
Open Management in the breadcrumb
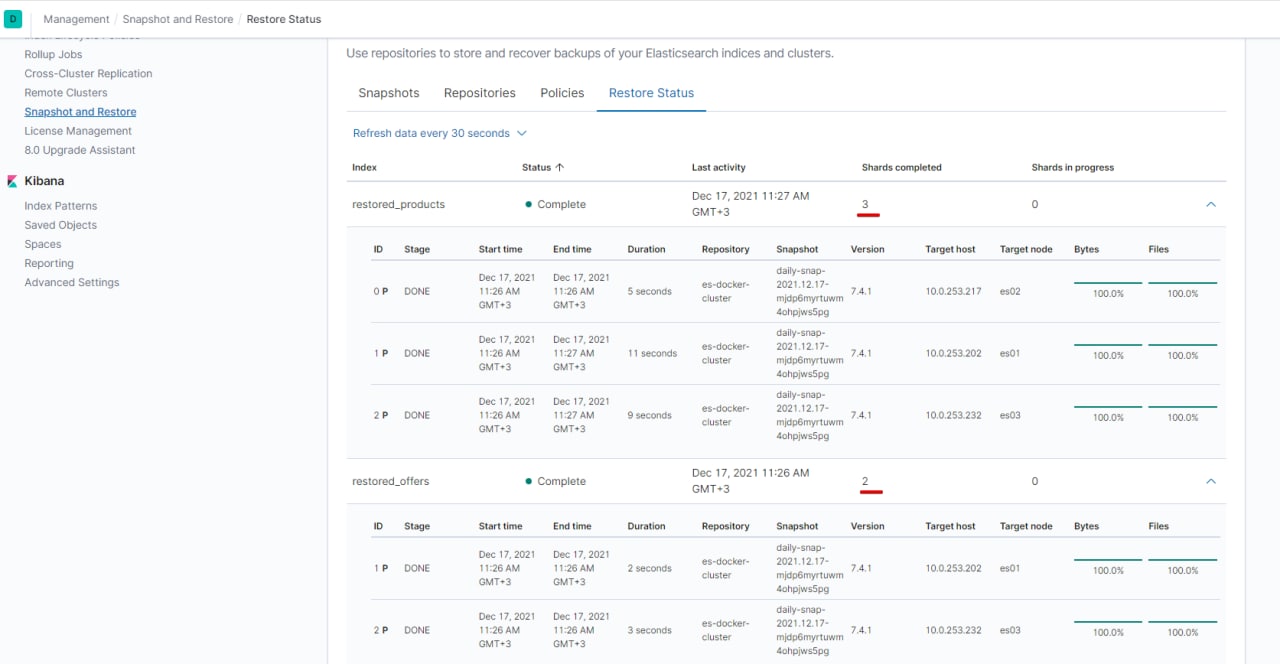click(x=76, y=19)
